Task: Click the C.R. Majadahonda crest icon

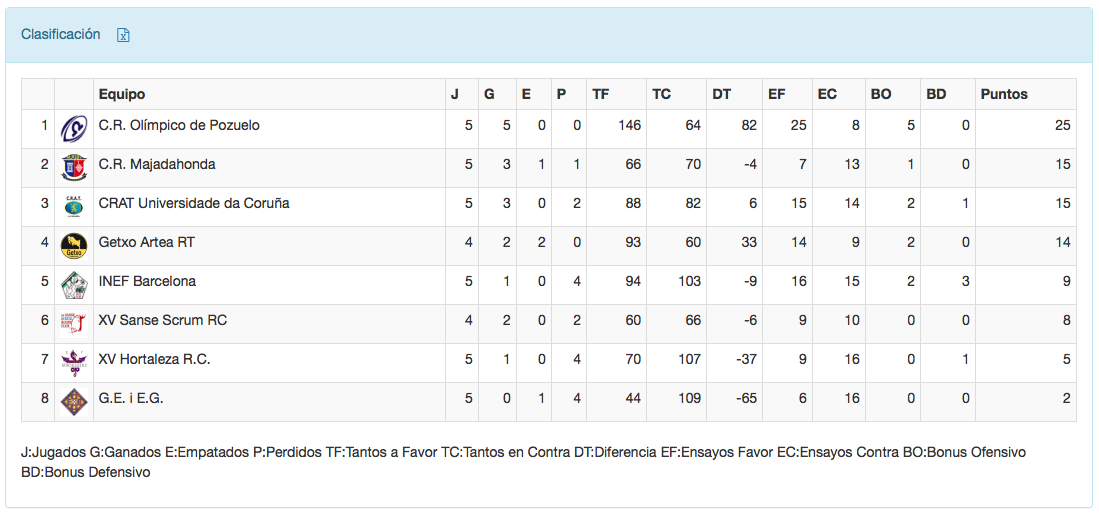Action: (74, 167)
